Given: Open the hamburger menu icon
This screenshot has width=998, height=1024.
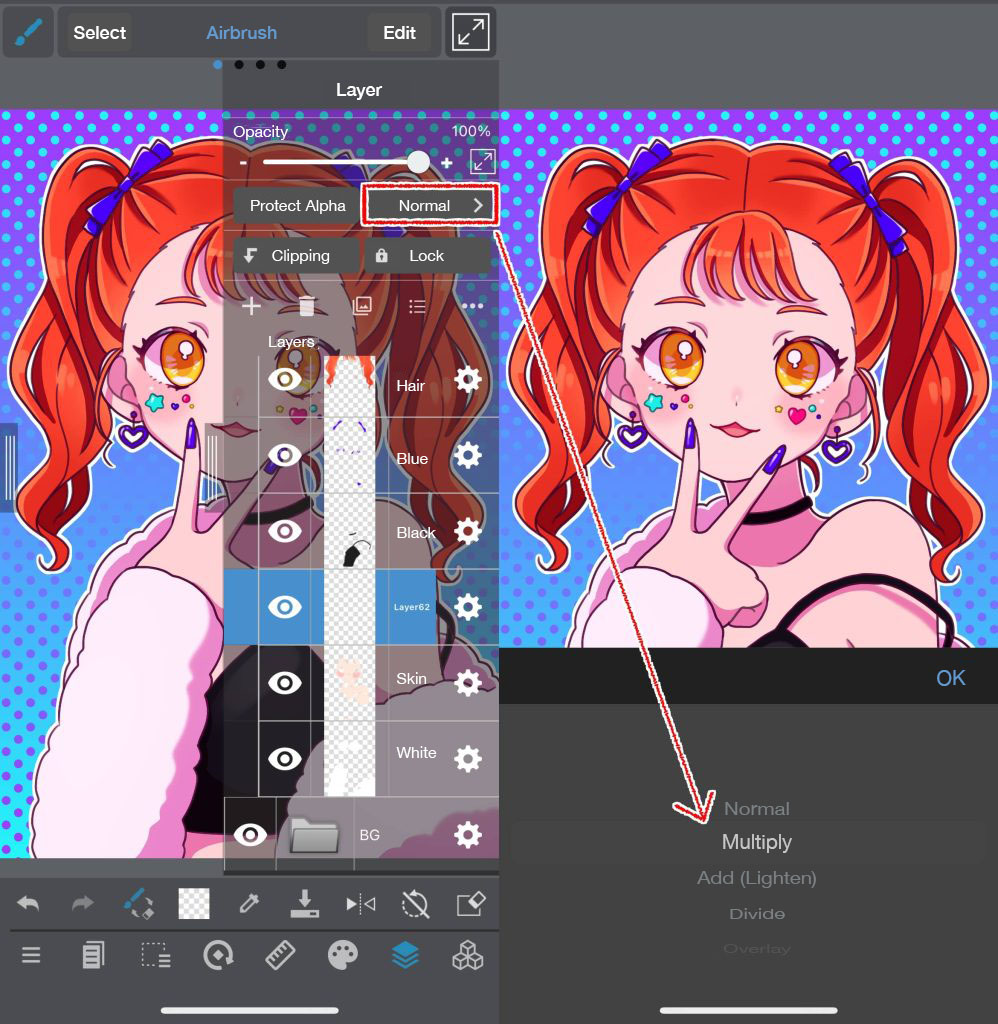Looking at the screenshot, I should [31, 956].
